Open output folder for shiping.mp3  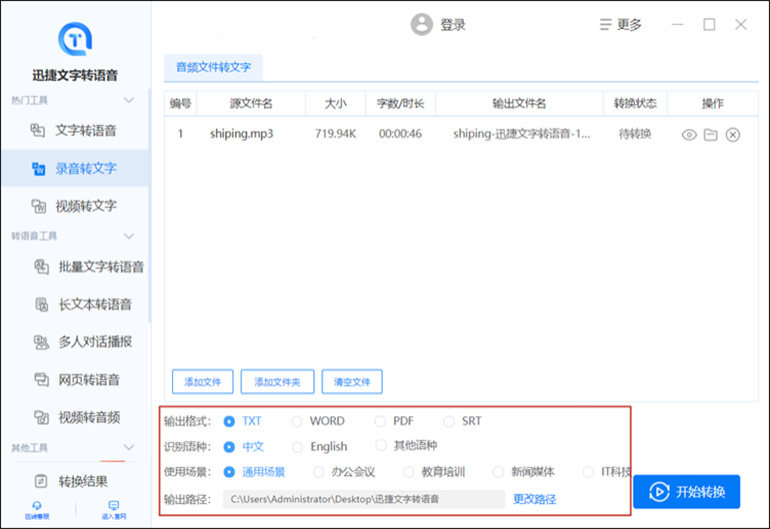[x=711, y=135]
